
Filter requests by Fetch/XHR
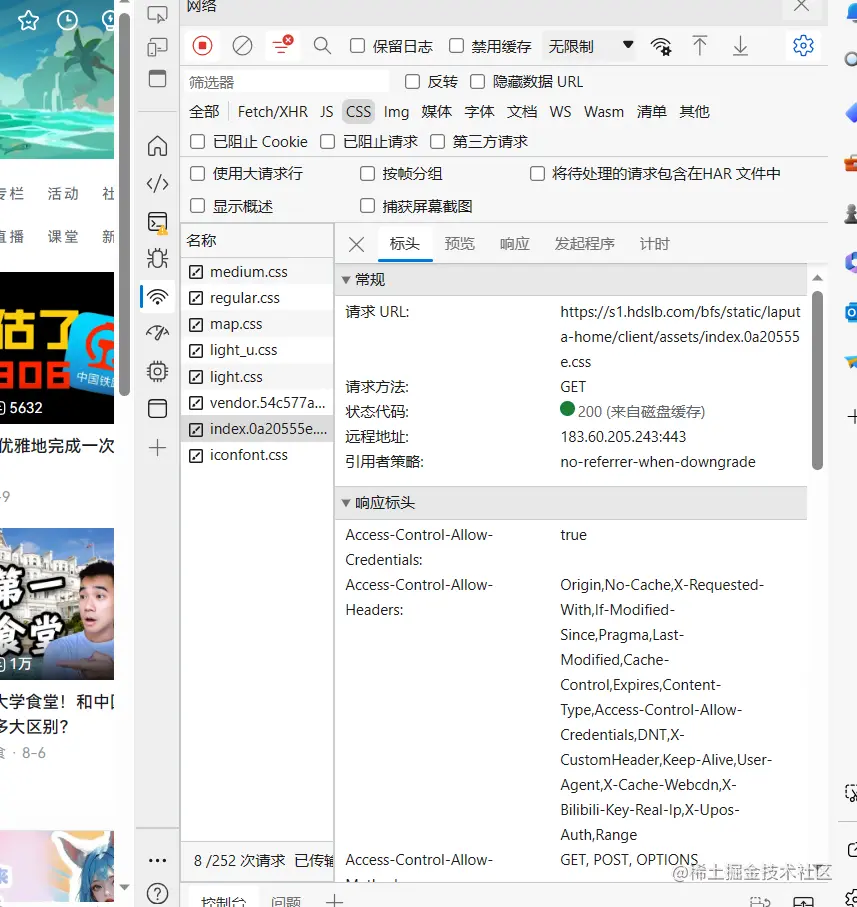click(x=272, y=112)
